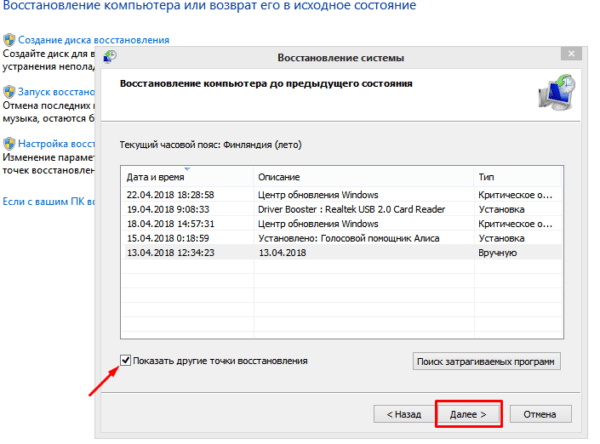This screenshot has height=444, width=600.
Task: Click shield icon beside Запуск восстановления link
Action: click(9, 92)
